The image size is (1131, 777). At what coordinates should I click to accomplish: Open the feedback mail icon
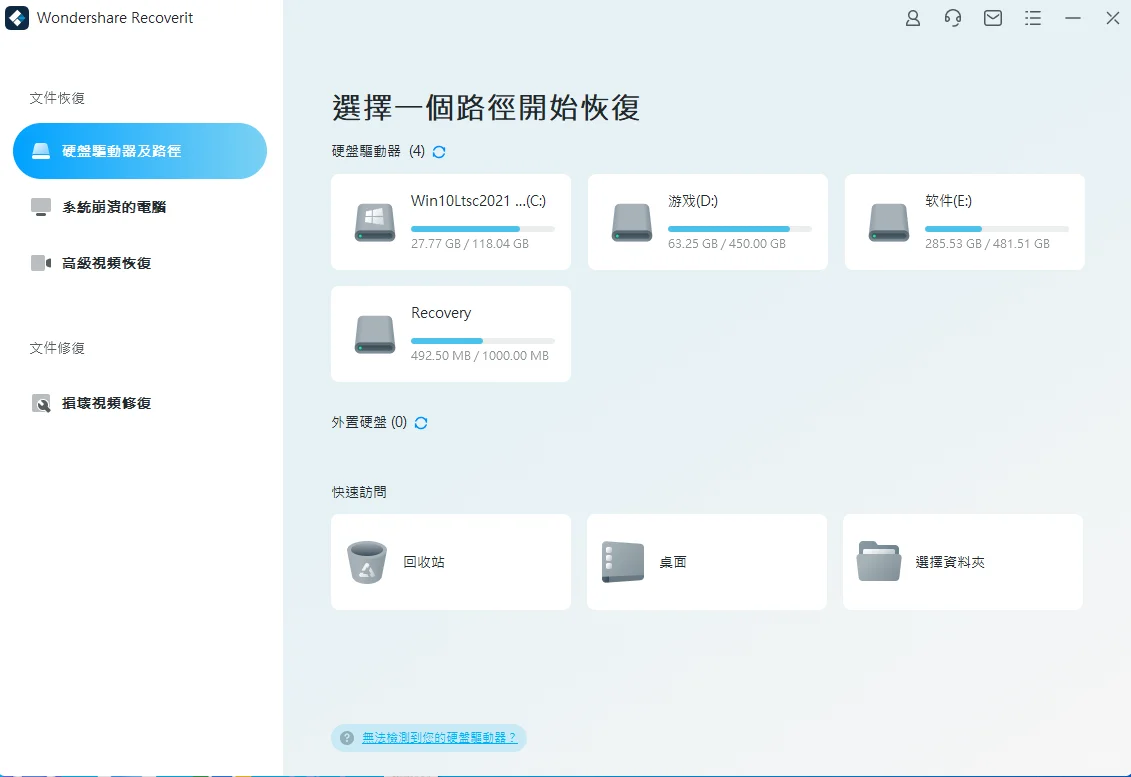point(992,18)
